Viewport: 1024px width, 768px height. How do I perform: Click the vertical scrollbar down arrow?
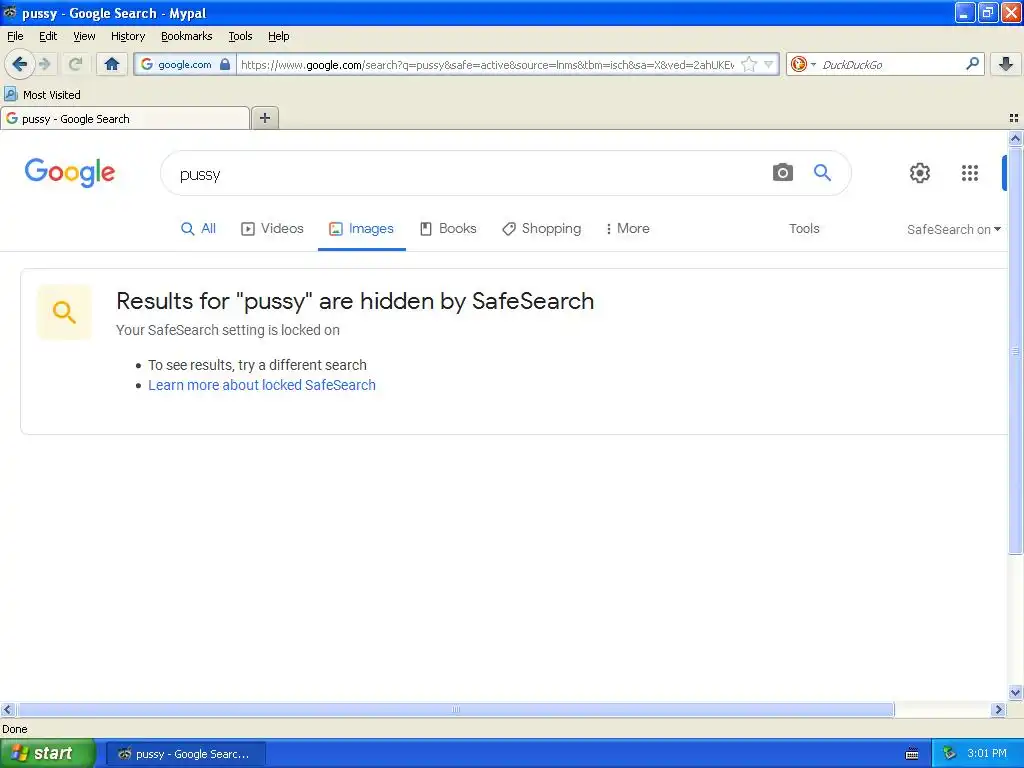pos(1015,693)
